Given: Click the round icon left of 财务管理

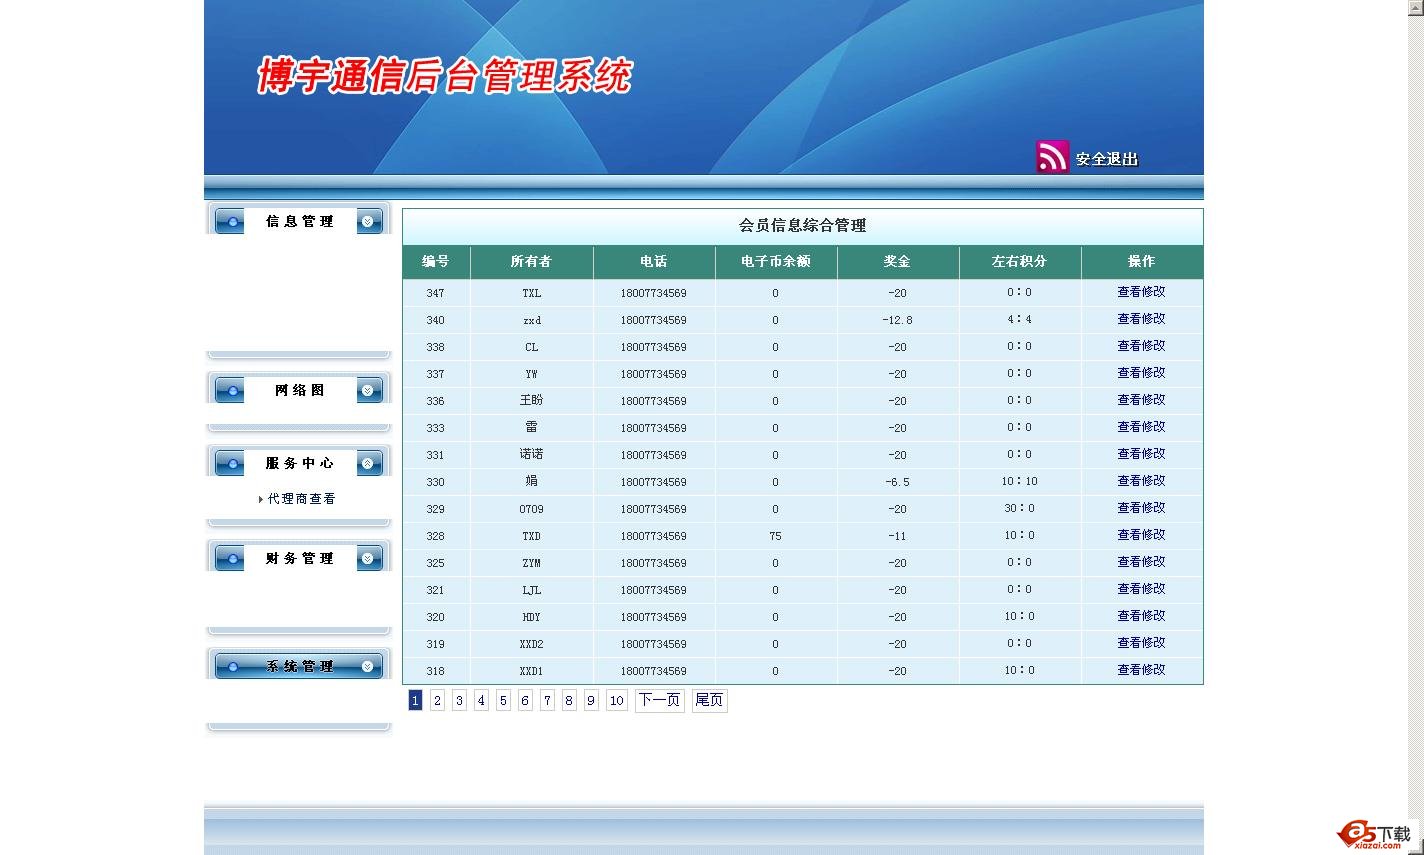Looking at the screenshot, I should (230, 559).
